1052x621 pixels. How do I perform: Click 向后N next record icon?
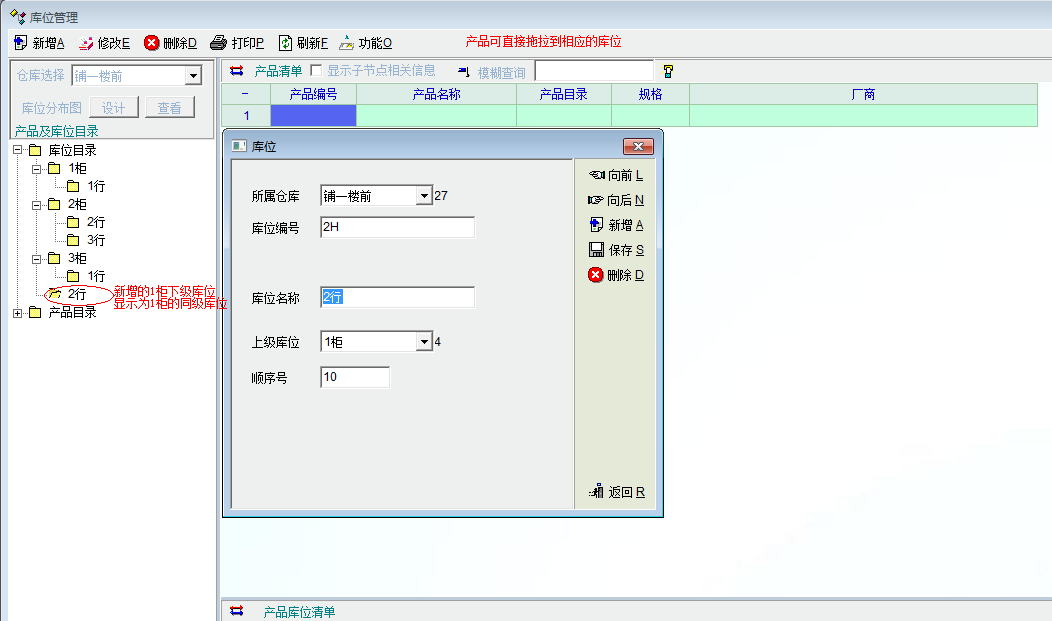[x=596, y=200]
